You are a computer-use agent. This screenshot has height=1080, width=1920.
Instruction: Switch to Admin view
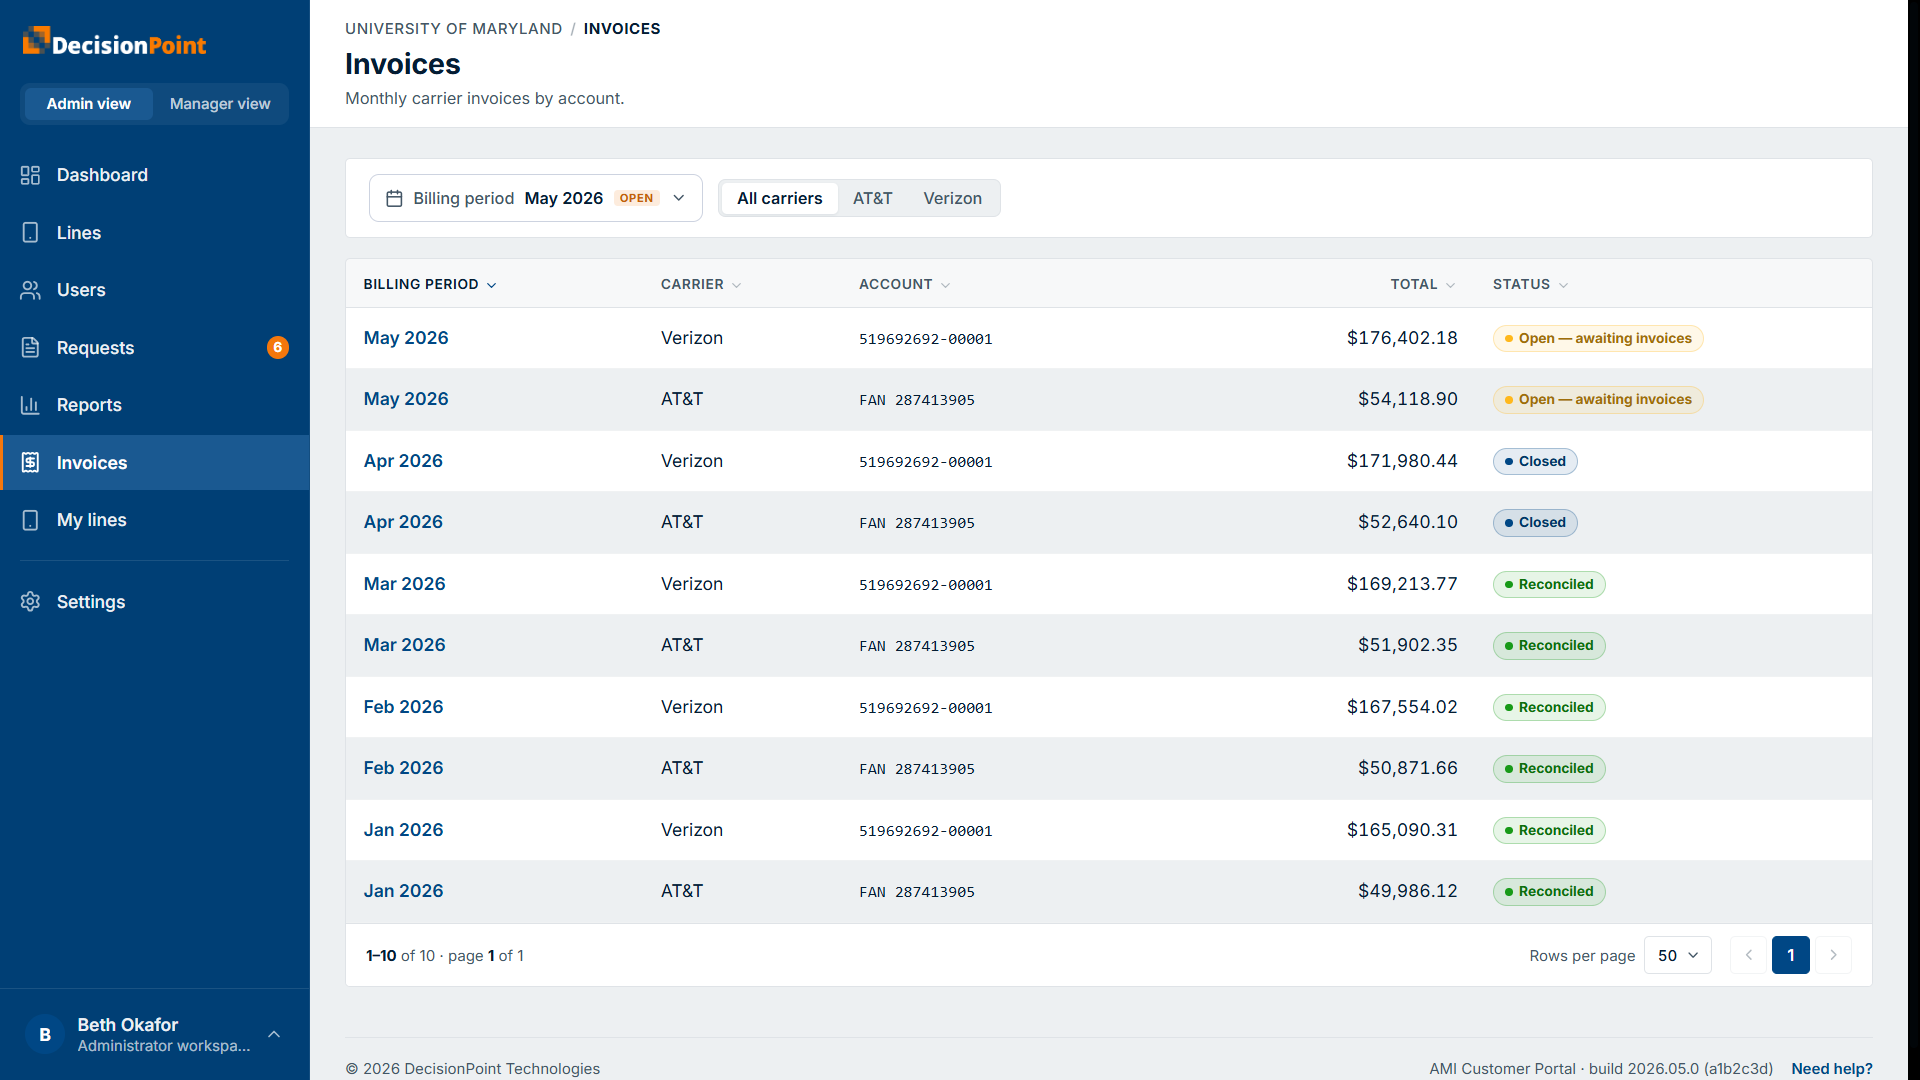(88, 104)
